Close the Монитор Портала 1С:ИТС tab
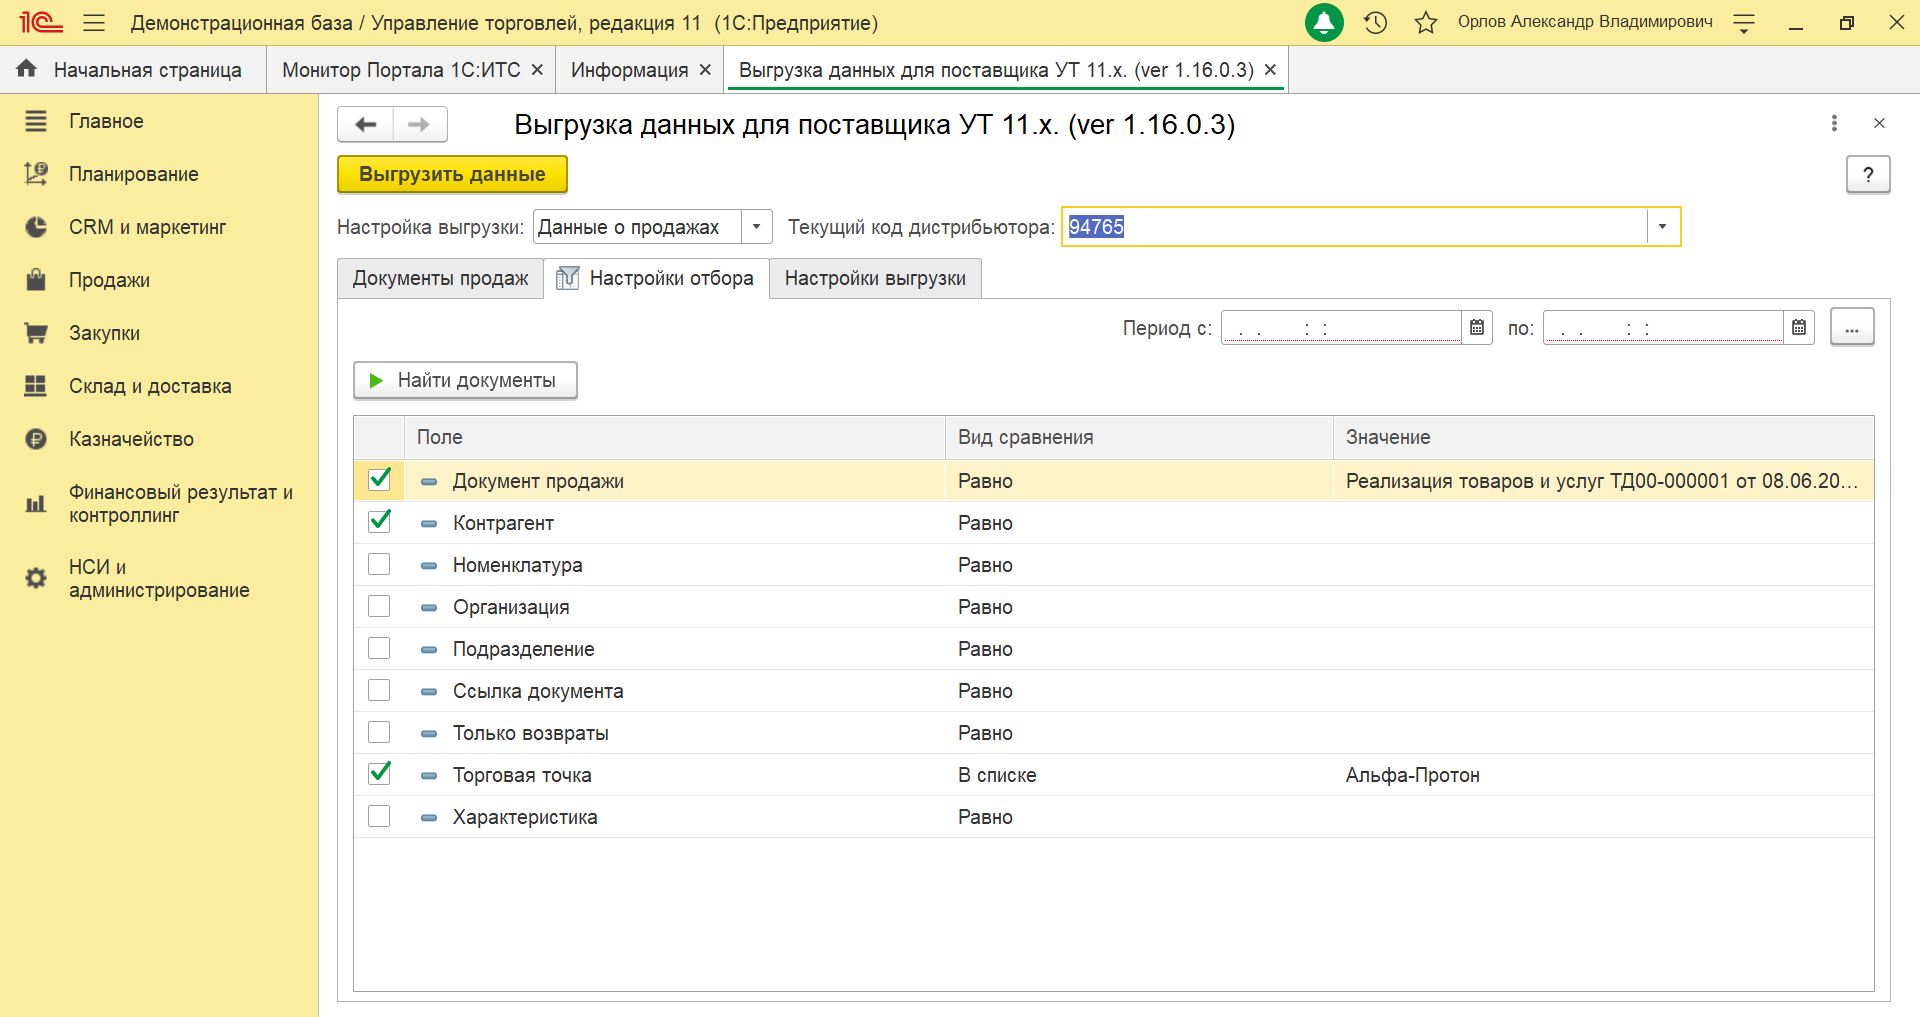1920x1017 pixels. coord(537,70)
